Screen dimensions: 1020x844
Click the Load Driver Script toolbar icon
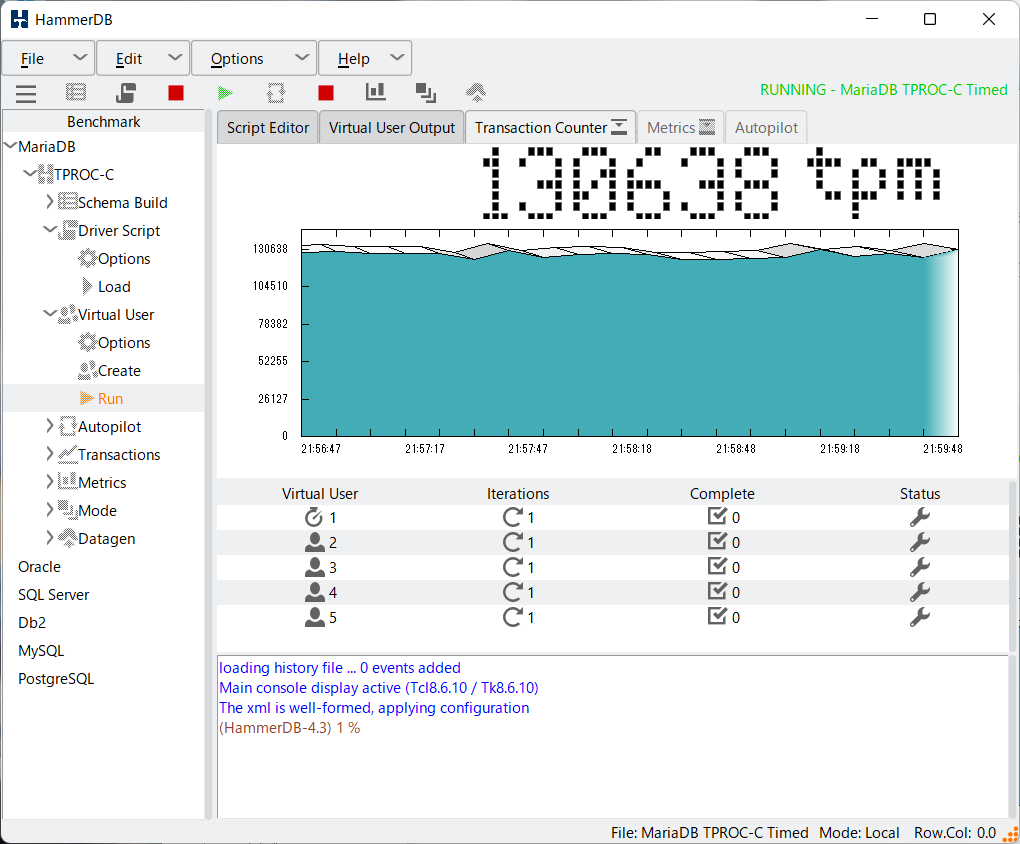pos(126,93)
